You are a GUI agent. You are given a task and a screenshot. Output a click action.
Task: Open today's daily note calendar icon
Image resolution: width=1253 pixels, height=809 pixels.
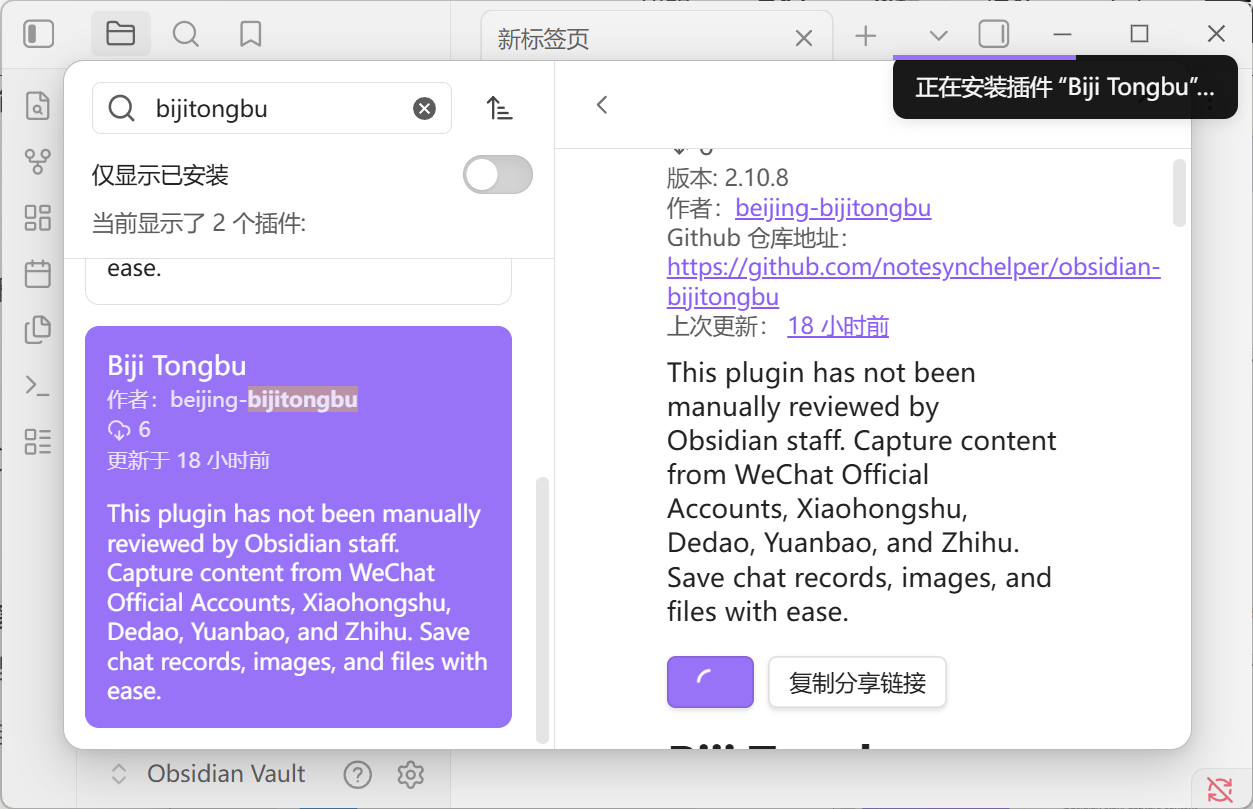[x=38, y=273]
